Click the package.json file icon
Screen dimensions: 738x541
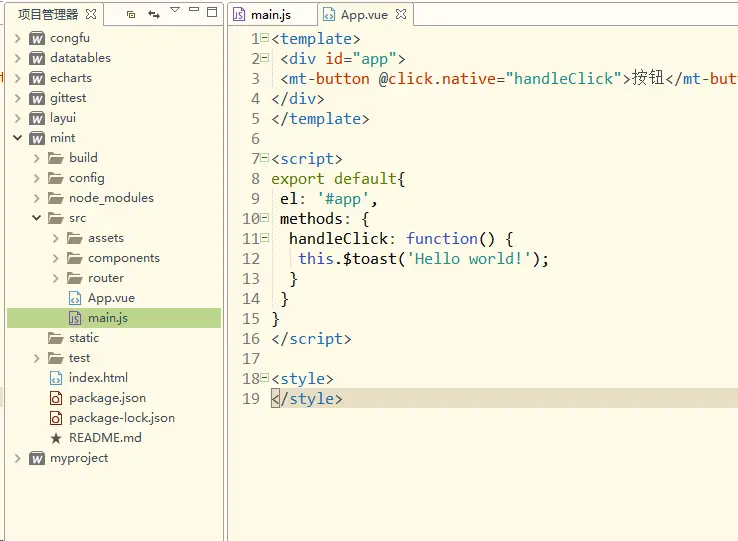point(56,398)
